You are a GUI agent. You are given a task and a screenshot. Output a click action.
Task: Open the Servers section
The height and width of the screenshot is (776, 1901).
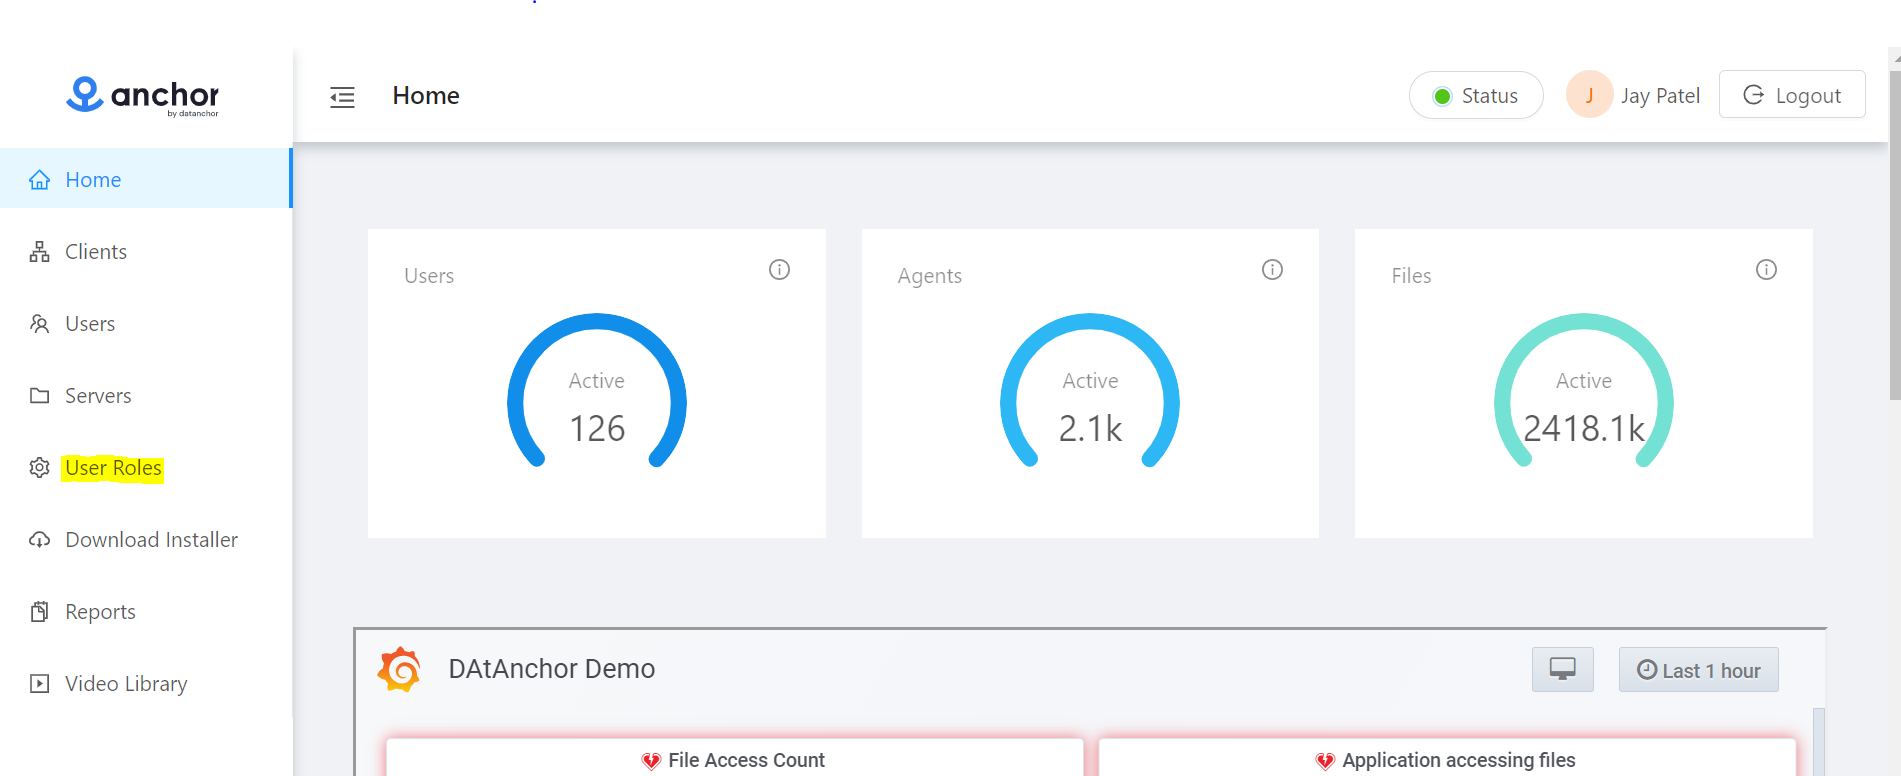tap(146, 396)
